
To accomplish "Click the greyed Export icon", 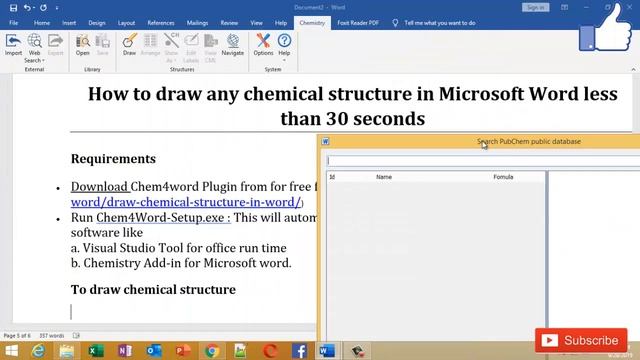I will pyautogui.click(x=56, y=45).
